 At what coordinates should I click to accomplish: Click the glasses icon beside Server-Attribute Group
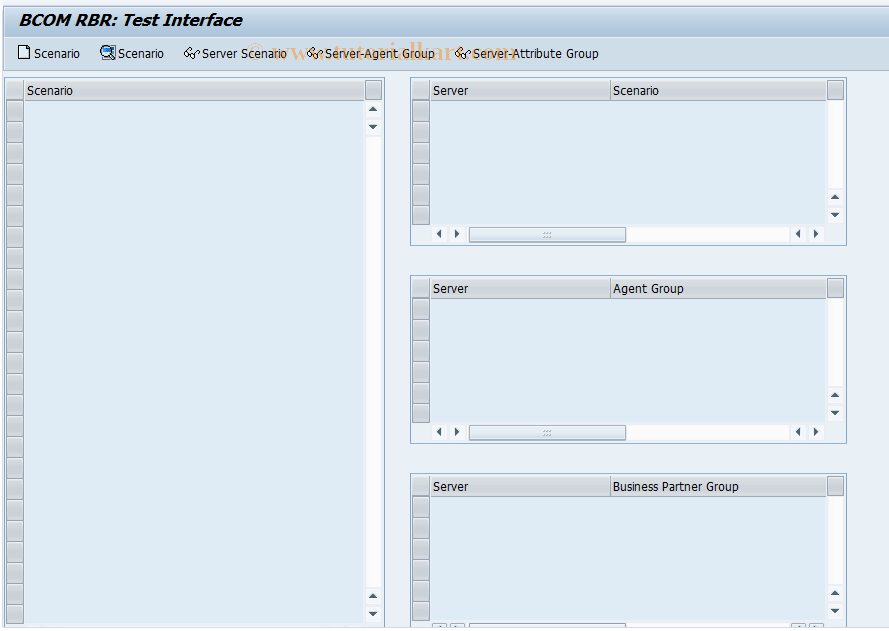[463, 53]
